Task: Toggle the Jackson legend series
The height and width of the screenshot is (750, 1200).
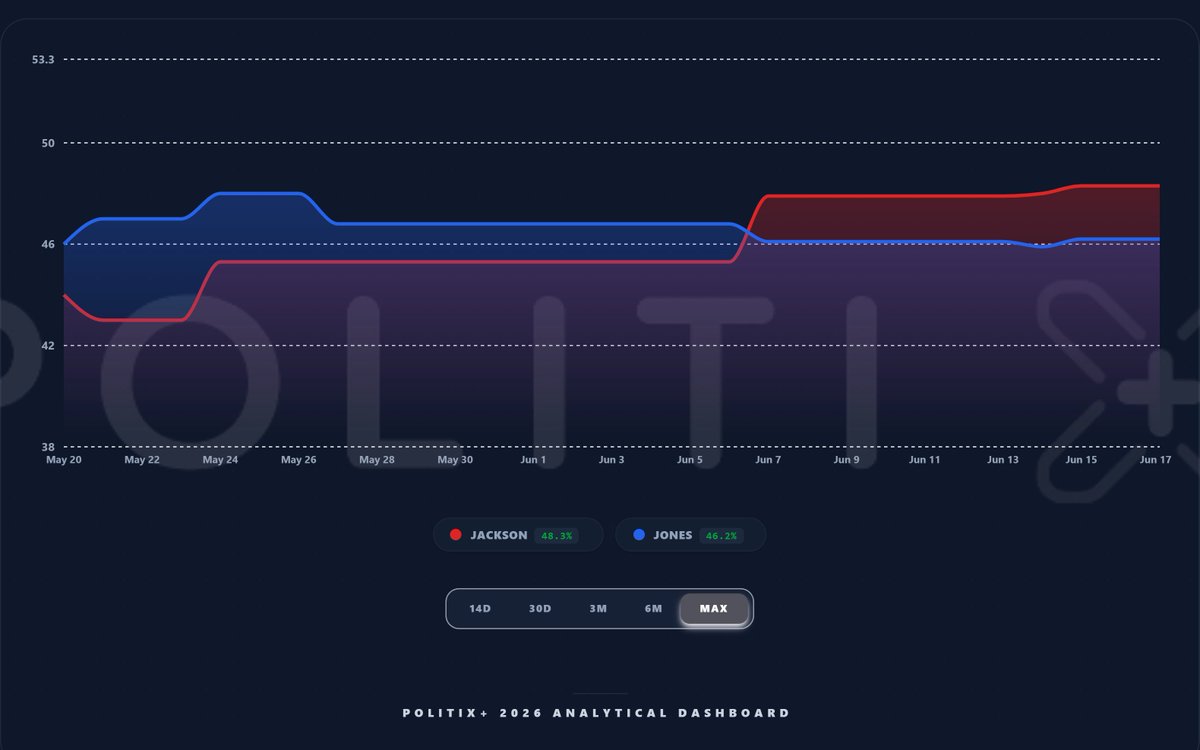Action: (518, 535)
